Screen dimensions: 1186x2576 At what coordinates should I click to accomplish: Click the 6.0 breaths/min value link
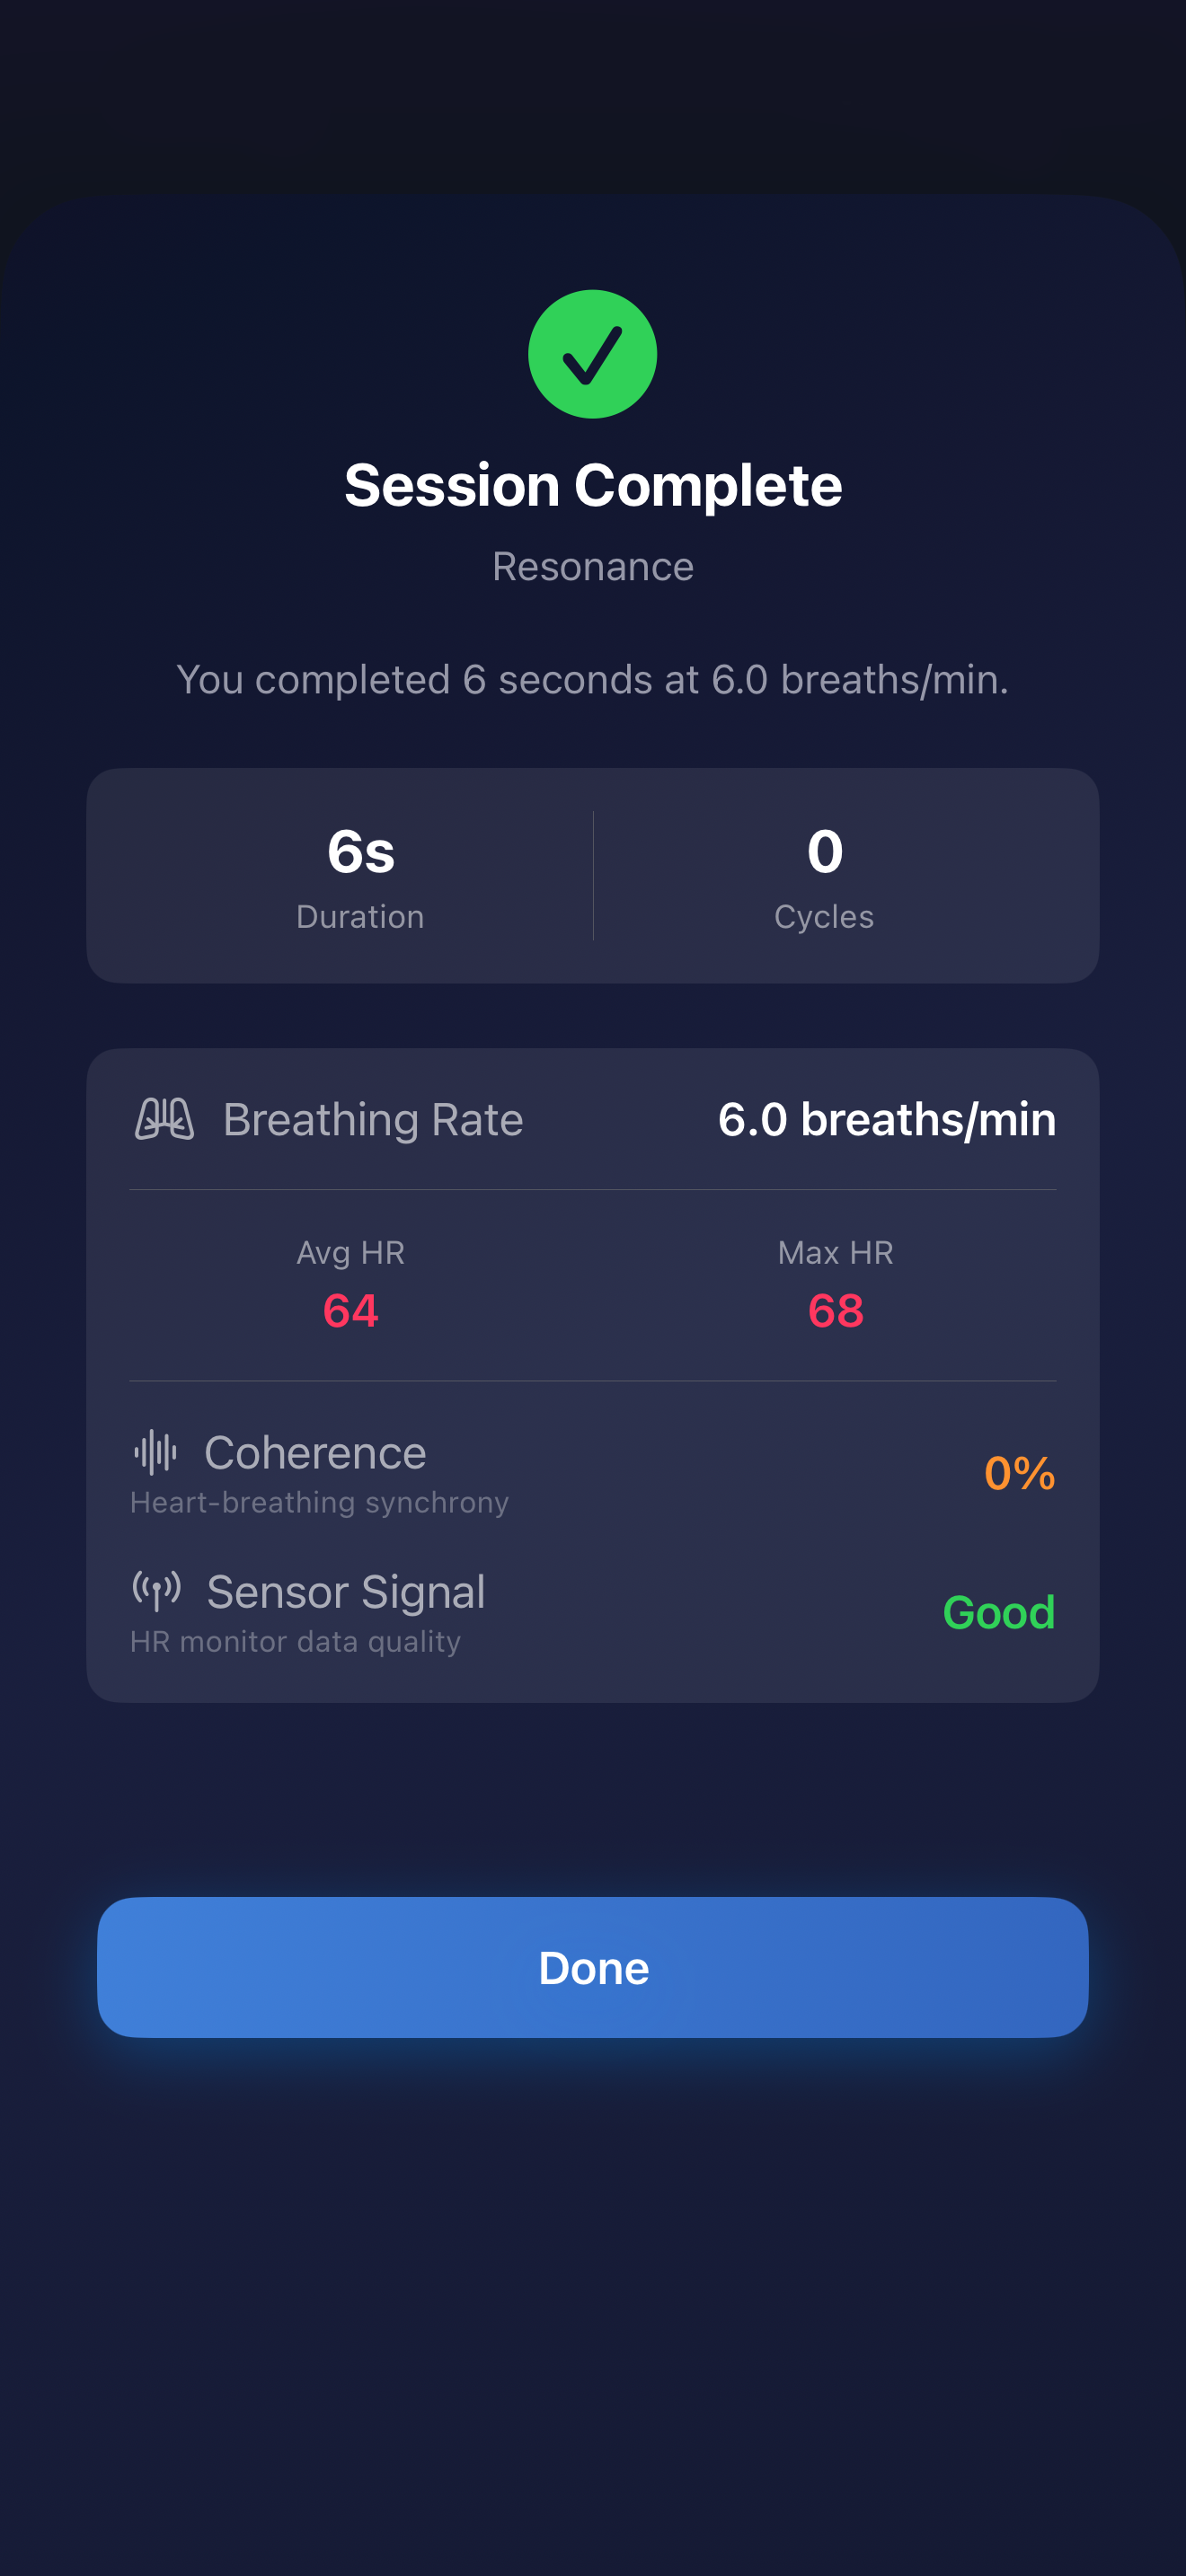click(x=887, y=1120)
